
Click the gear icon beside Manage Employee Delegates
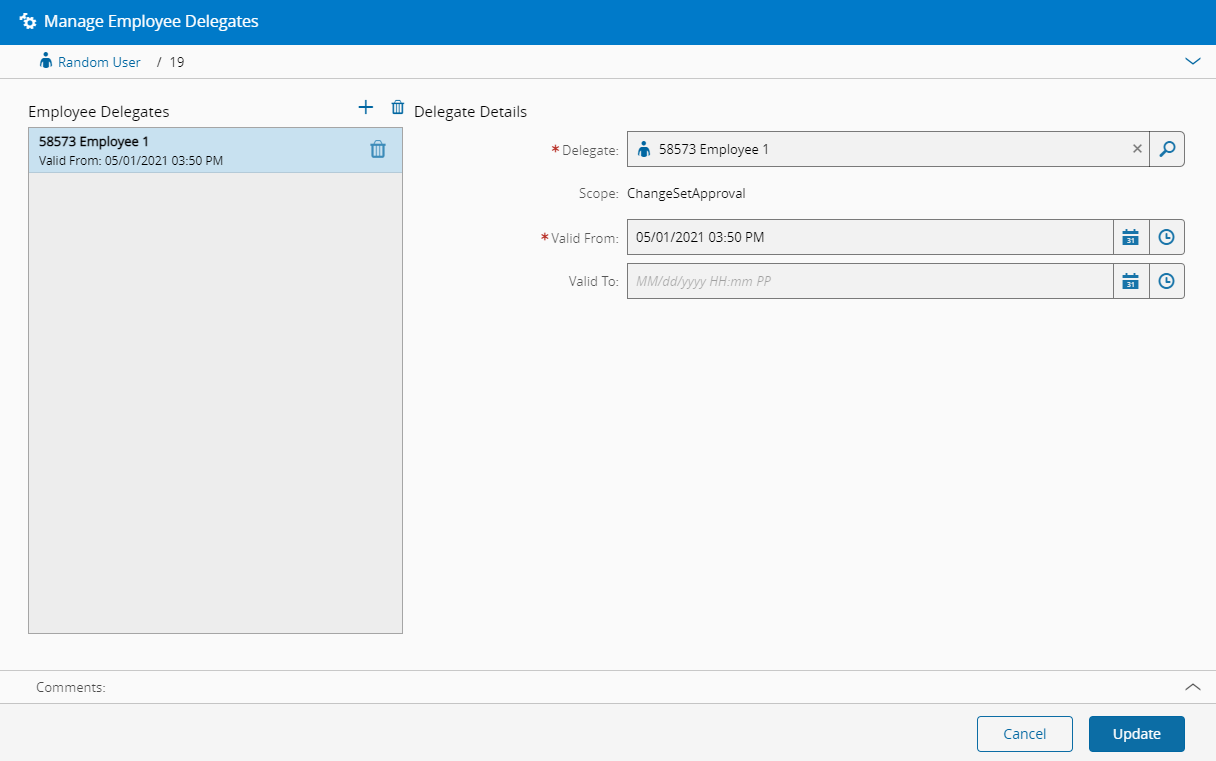pos(28,22)
